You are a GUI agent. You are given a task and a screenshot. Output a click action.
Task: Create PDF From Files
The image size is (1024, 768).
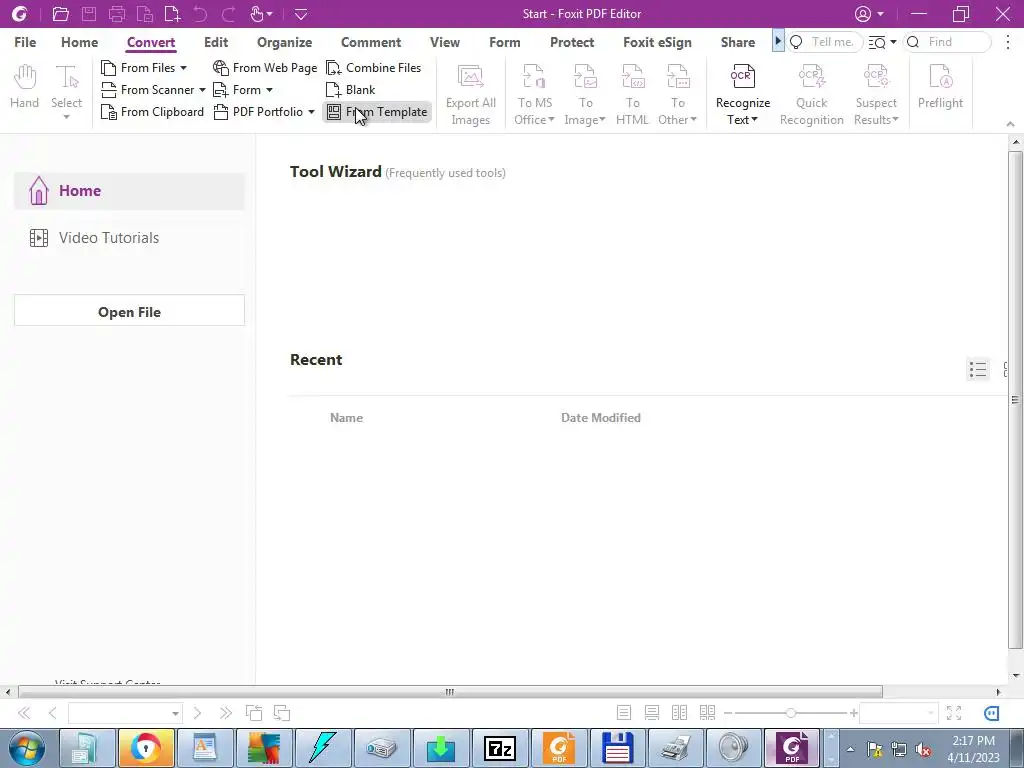138,68
